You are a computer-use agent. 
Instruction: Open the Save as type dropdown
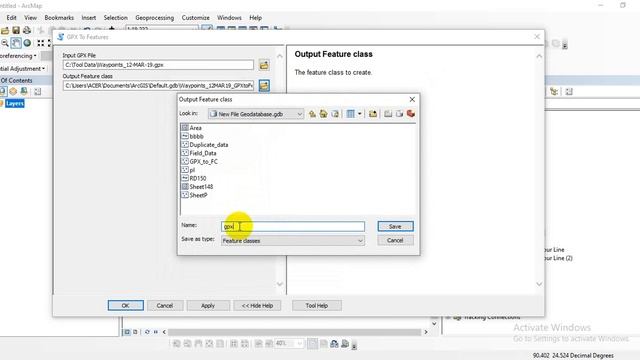click(x=360, y=241)
